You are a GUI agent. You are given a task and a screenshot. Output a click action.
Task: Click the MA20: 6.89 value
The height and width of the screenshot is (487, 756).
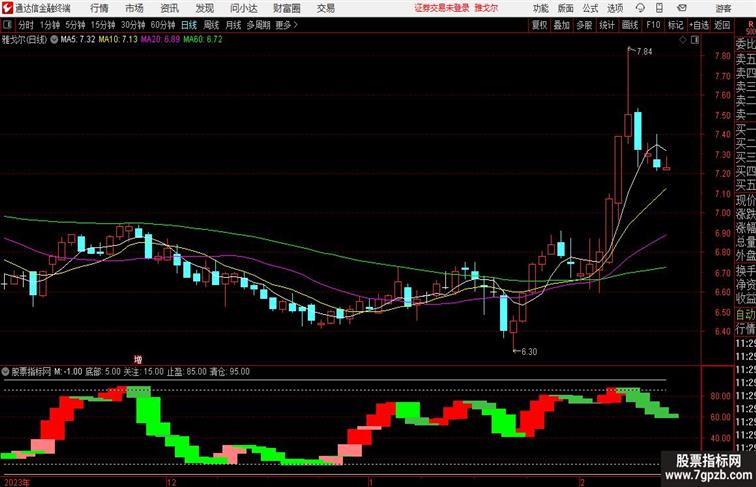[x=160, y=40]
